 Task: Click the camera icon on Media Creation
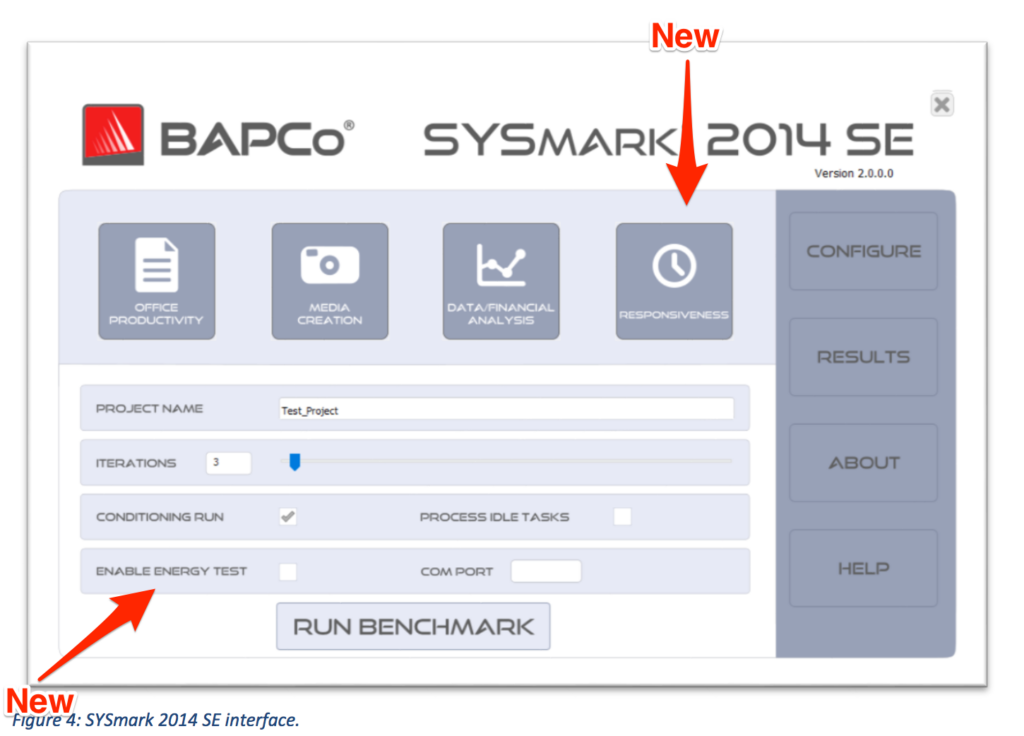(330, 267)
